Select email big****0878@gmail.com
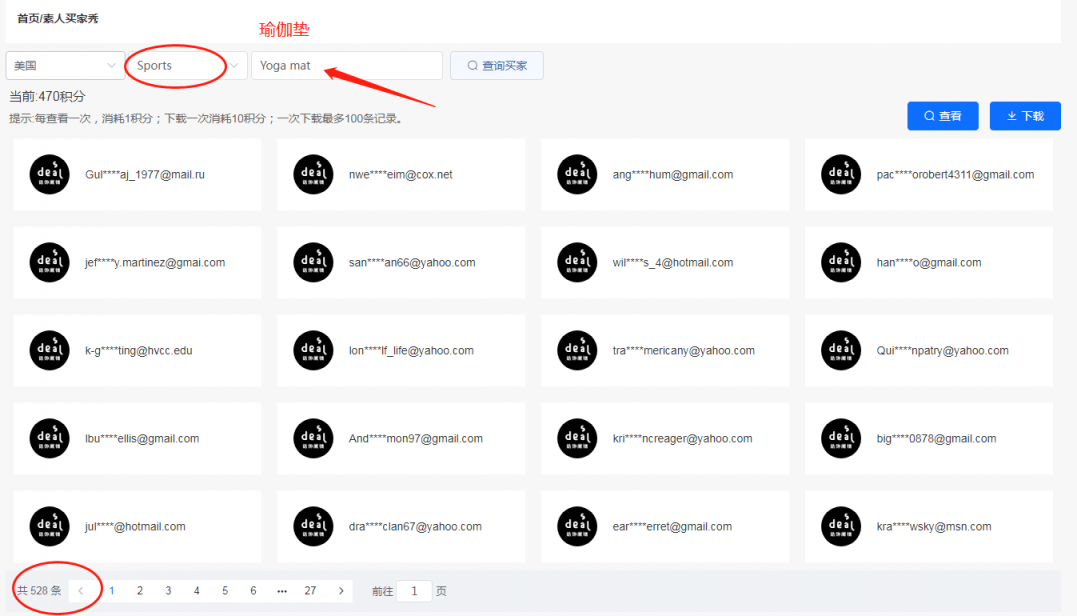 click(x=936, y=438)
